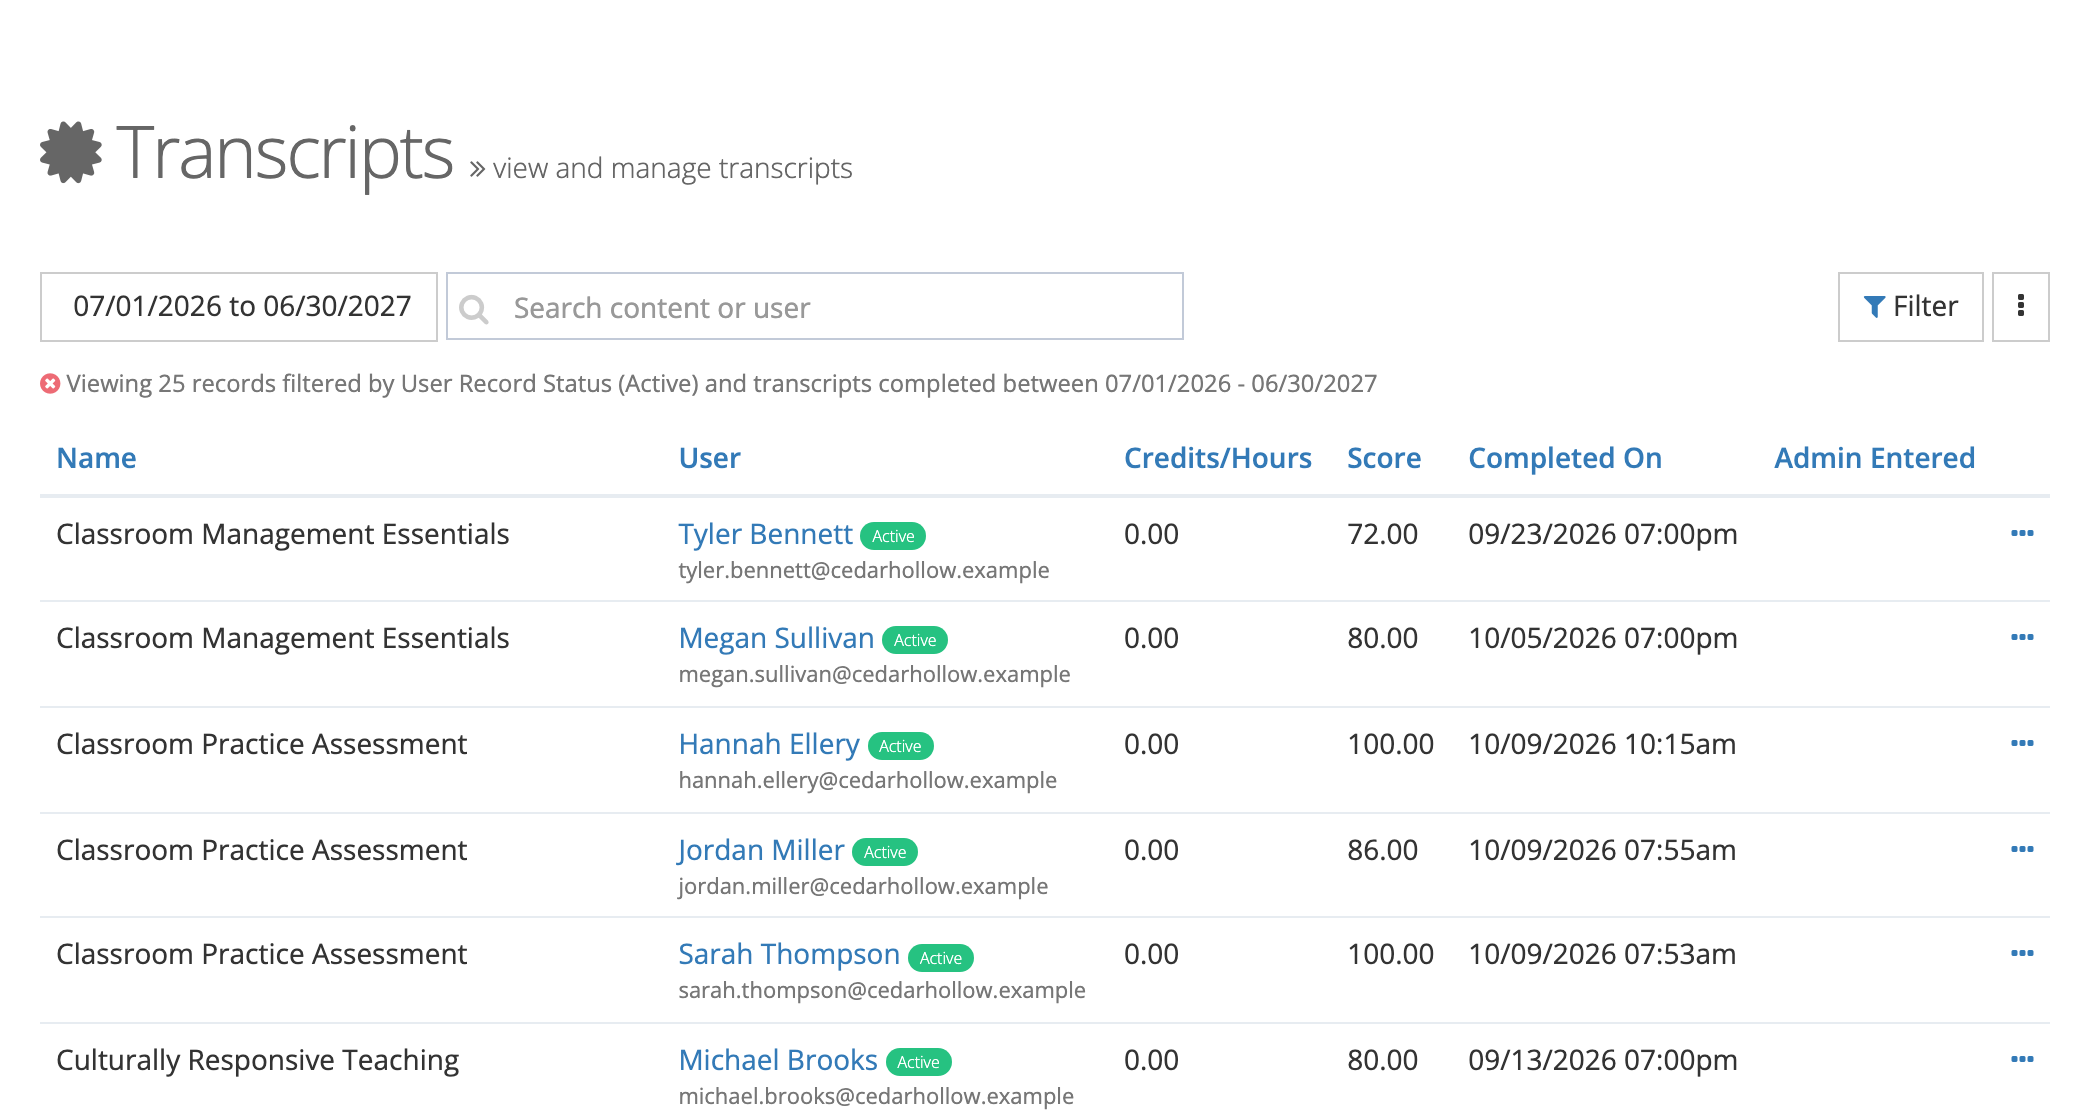The height and width of the screenshot is (1112, 2090).
Task: Open Hannah Ellery's user profile
Action: pos(769,744)
